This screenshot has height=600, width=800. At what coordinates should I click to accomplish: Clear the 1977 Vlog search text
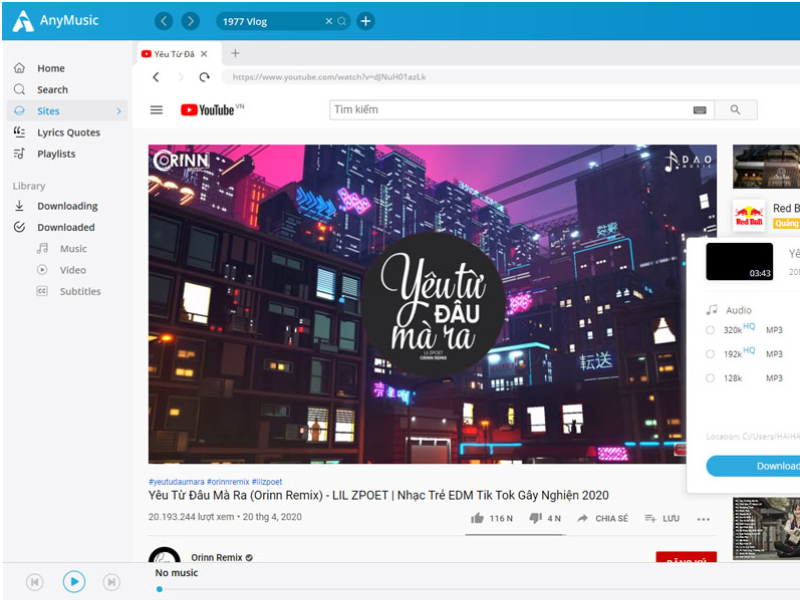329,21
